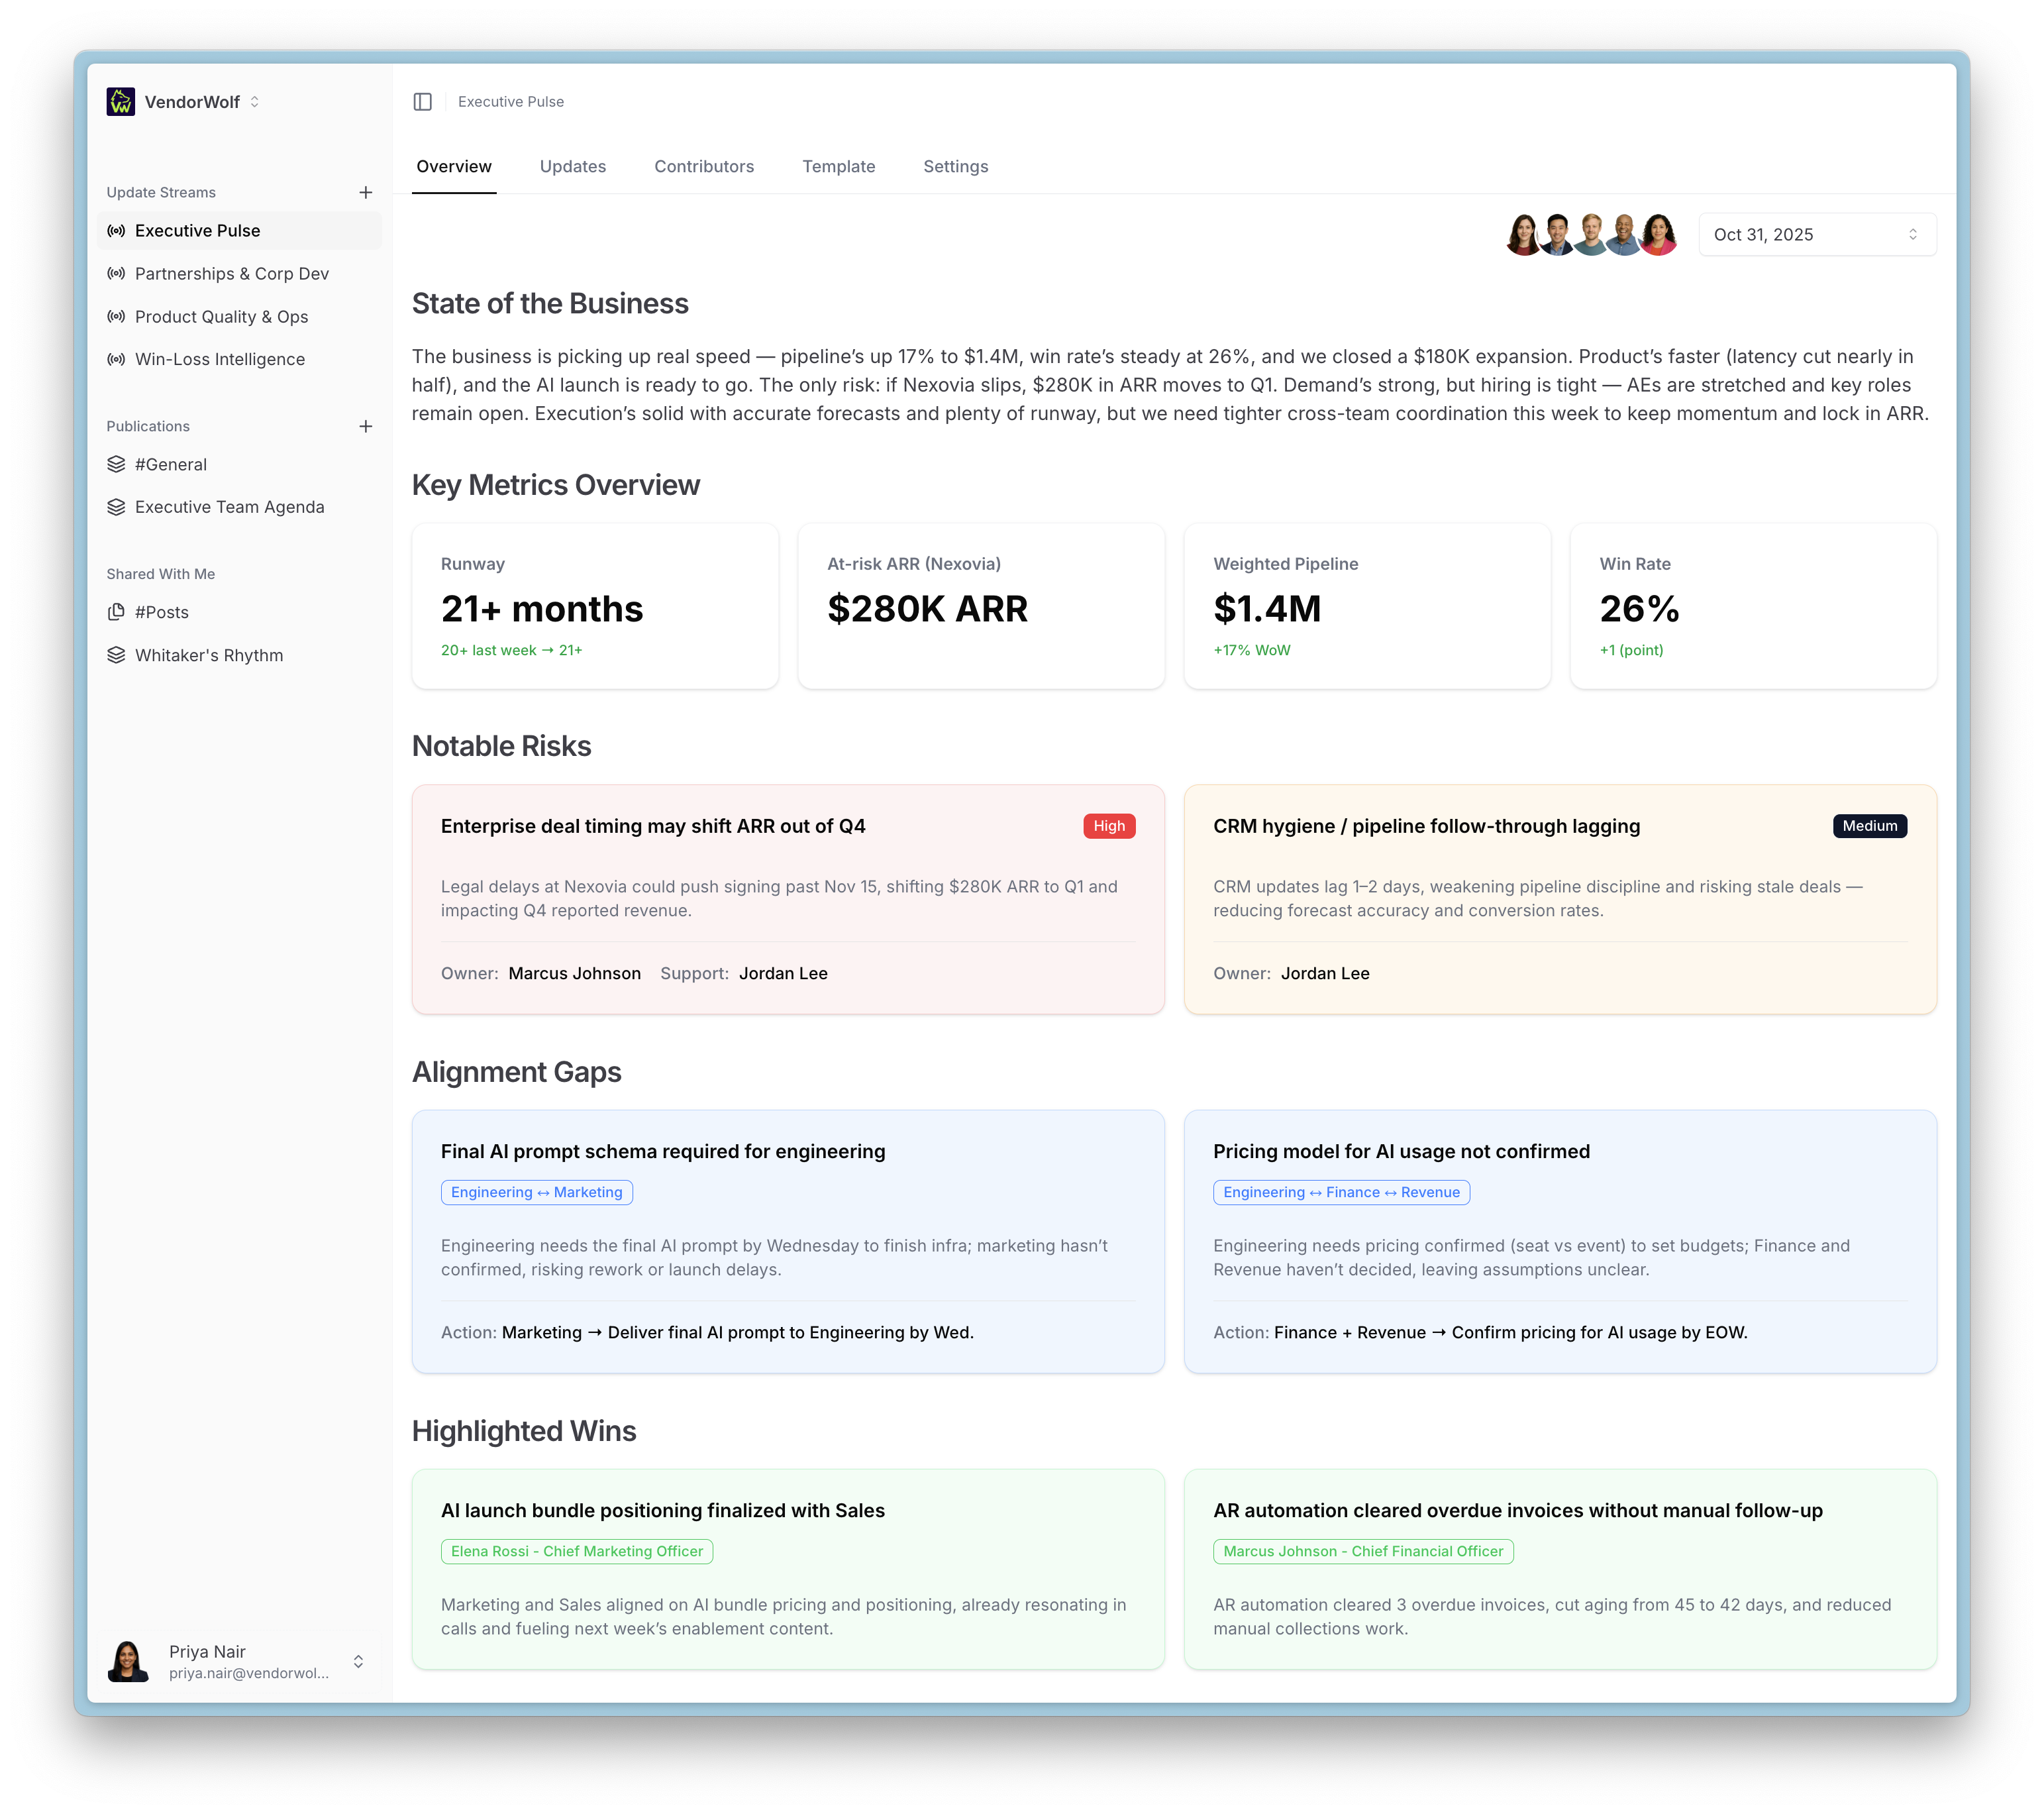Click the Partnerships & Corp Dev stream icon
Screen dimensions: 2044x1814
click(x=117, y=273)
